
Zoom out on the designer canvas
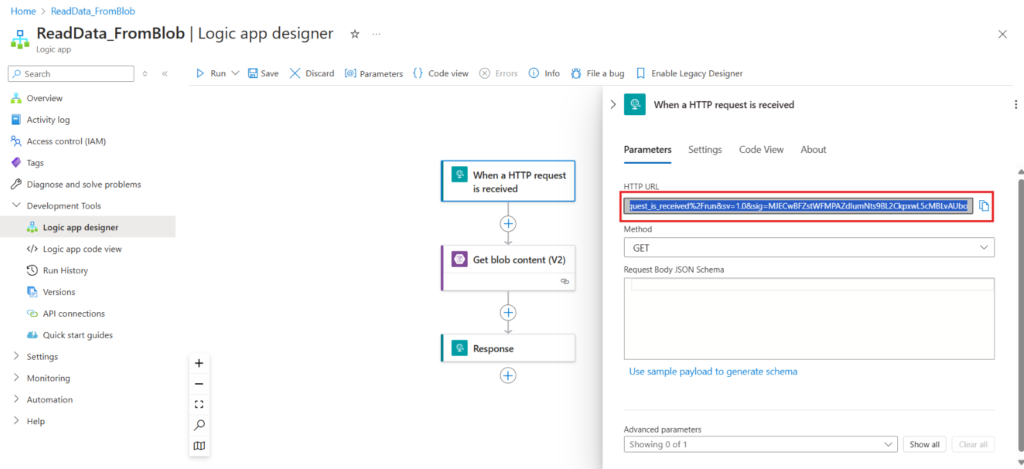click(x=199, y=384)
